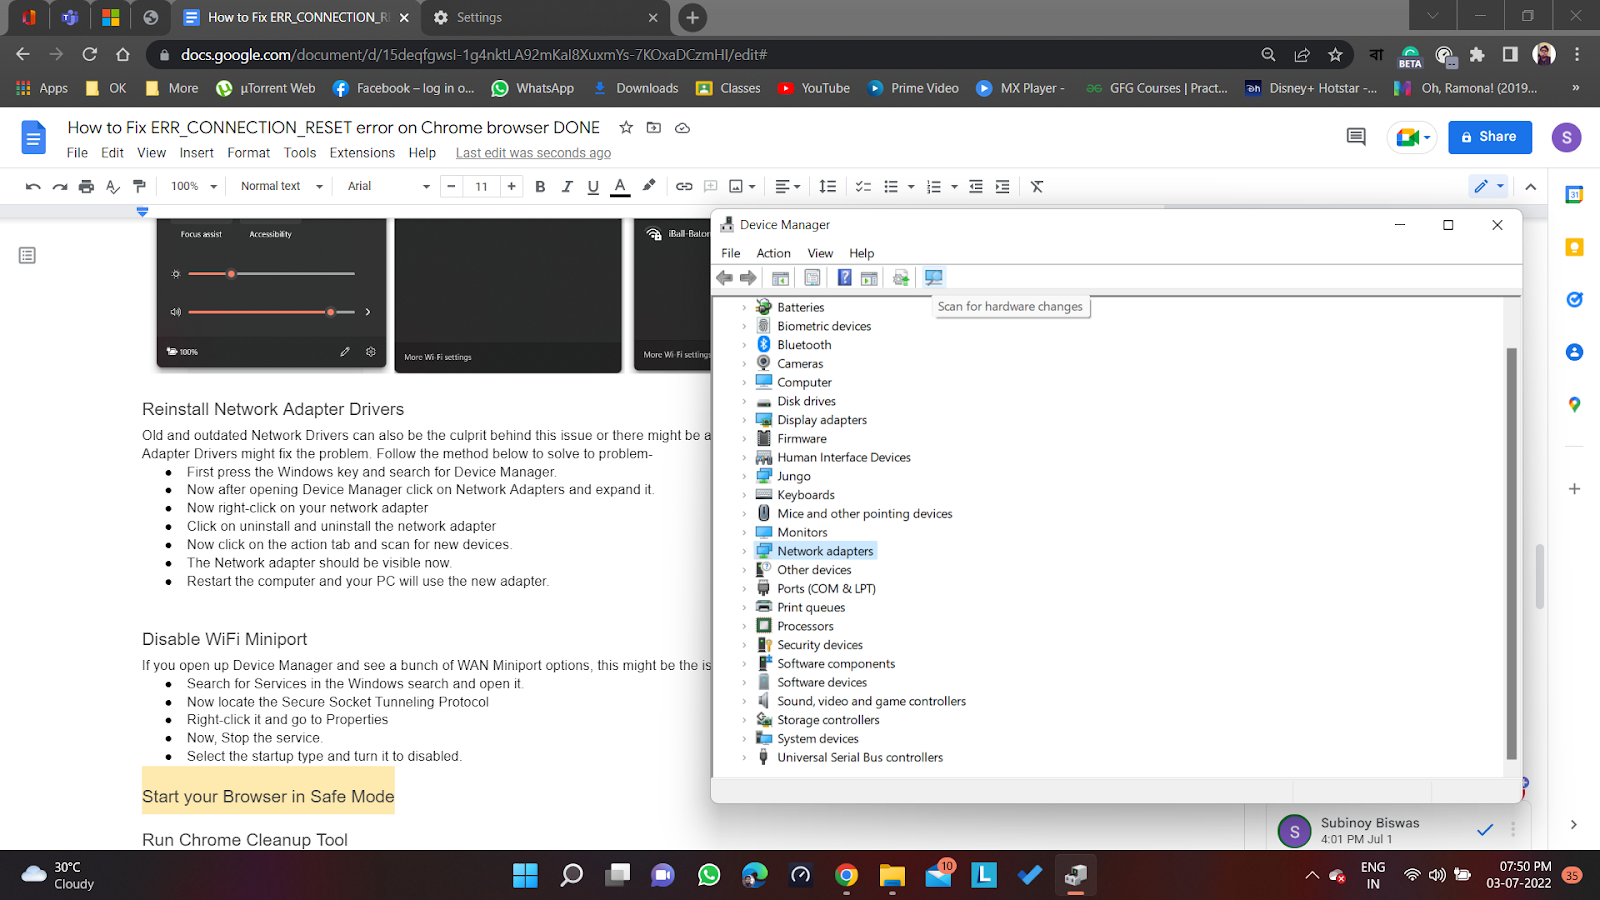Image resolution: width=1600 pixels, height=900 pixels.
Task: Star this Google Docs document
Action: [x=626, y=128]
